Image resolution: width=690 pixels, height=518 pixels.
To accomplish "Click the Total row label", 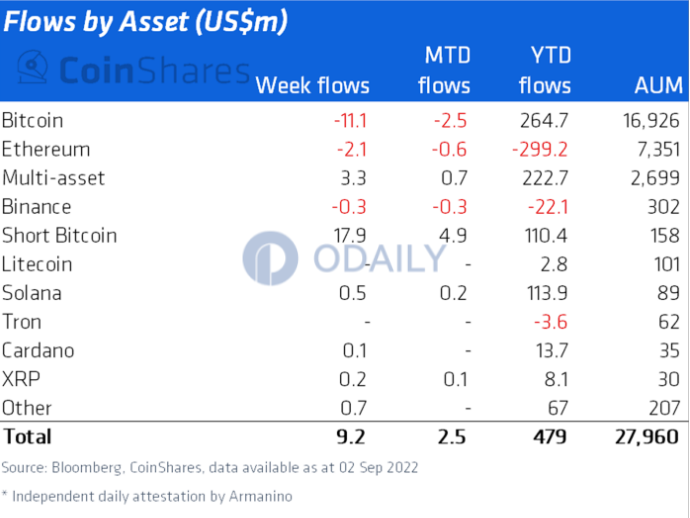I will [27, 437].
